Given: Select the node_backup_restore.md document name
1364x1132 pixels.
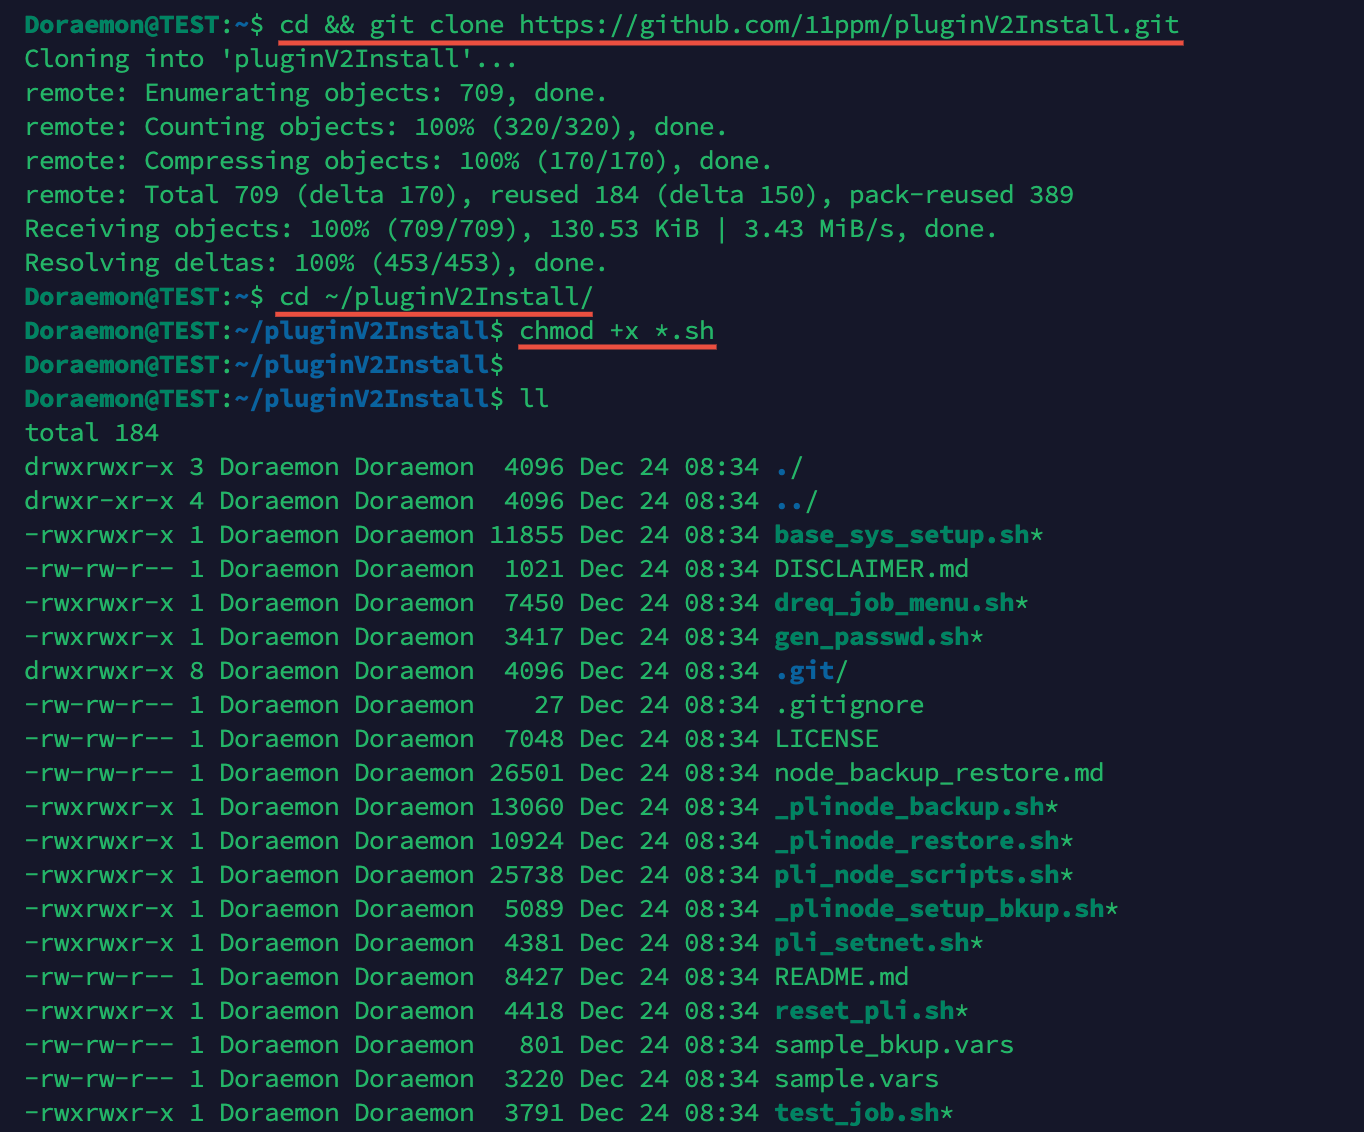Looking at the screenshot, I should (x=937, y=772).
